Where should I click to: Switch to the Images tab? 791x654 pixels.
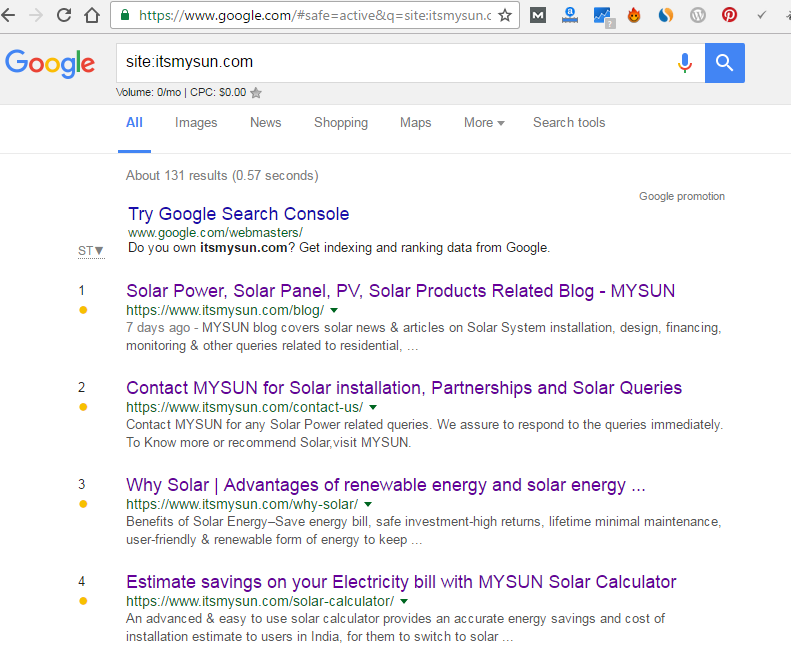tap(196, 123)
